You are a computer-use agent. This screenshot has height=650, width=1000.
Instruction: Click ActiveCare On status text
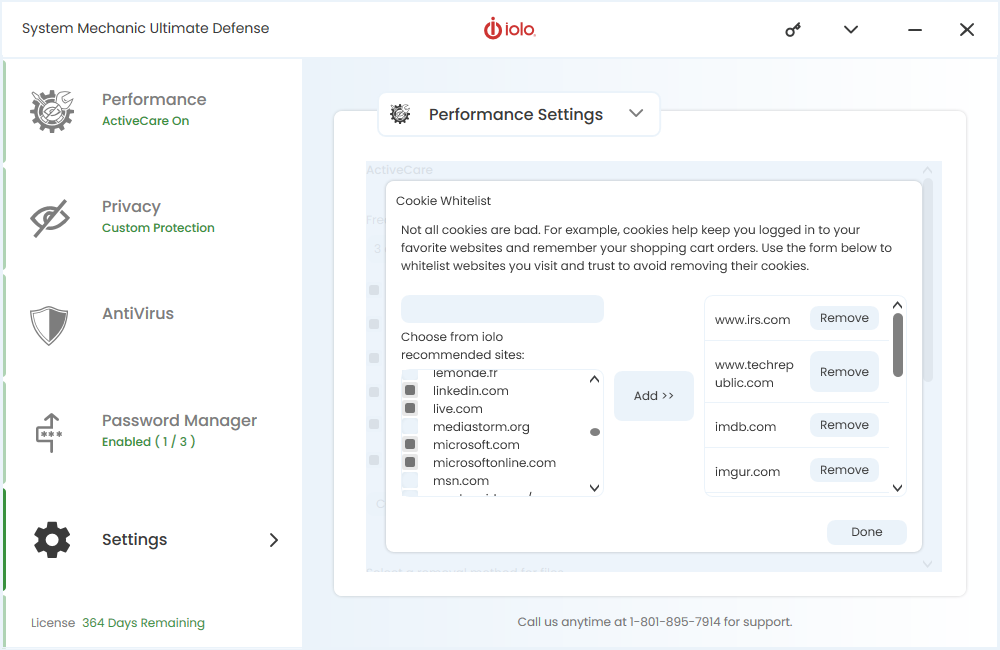(x=145, y=121)
